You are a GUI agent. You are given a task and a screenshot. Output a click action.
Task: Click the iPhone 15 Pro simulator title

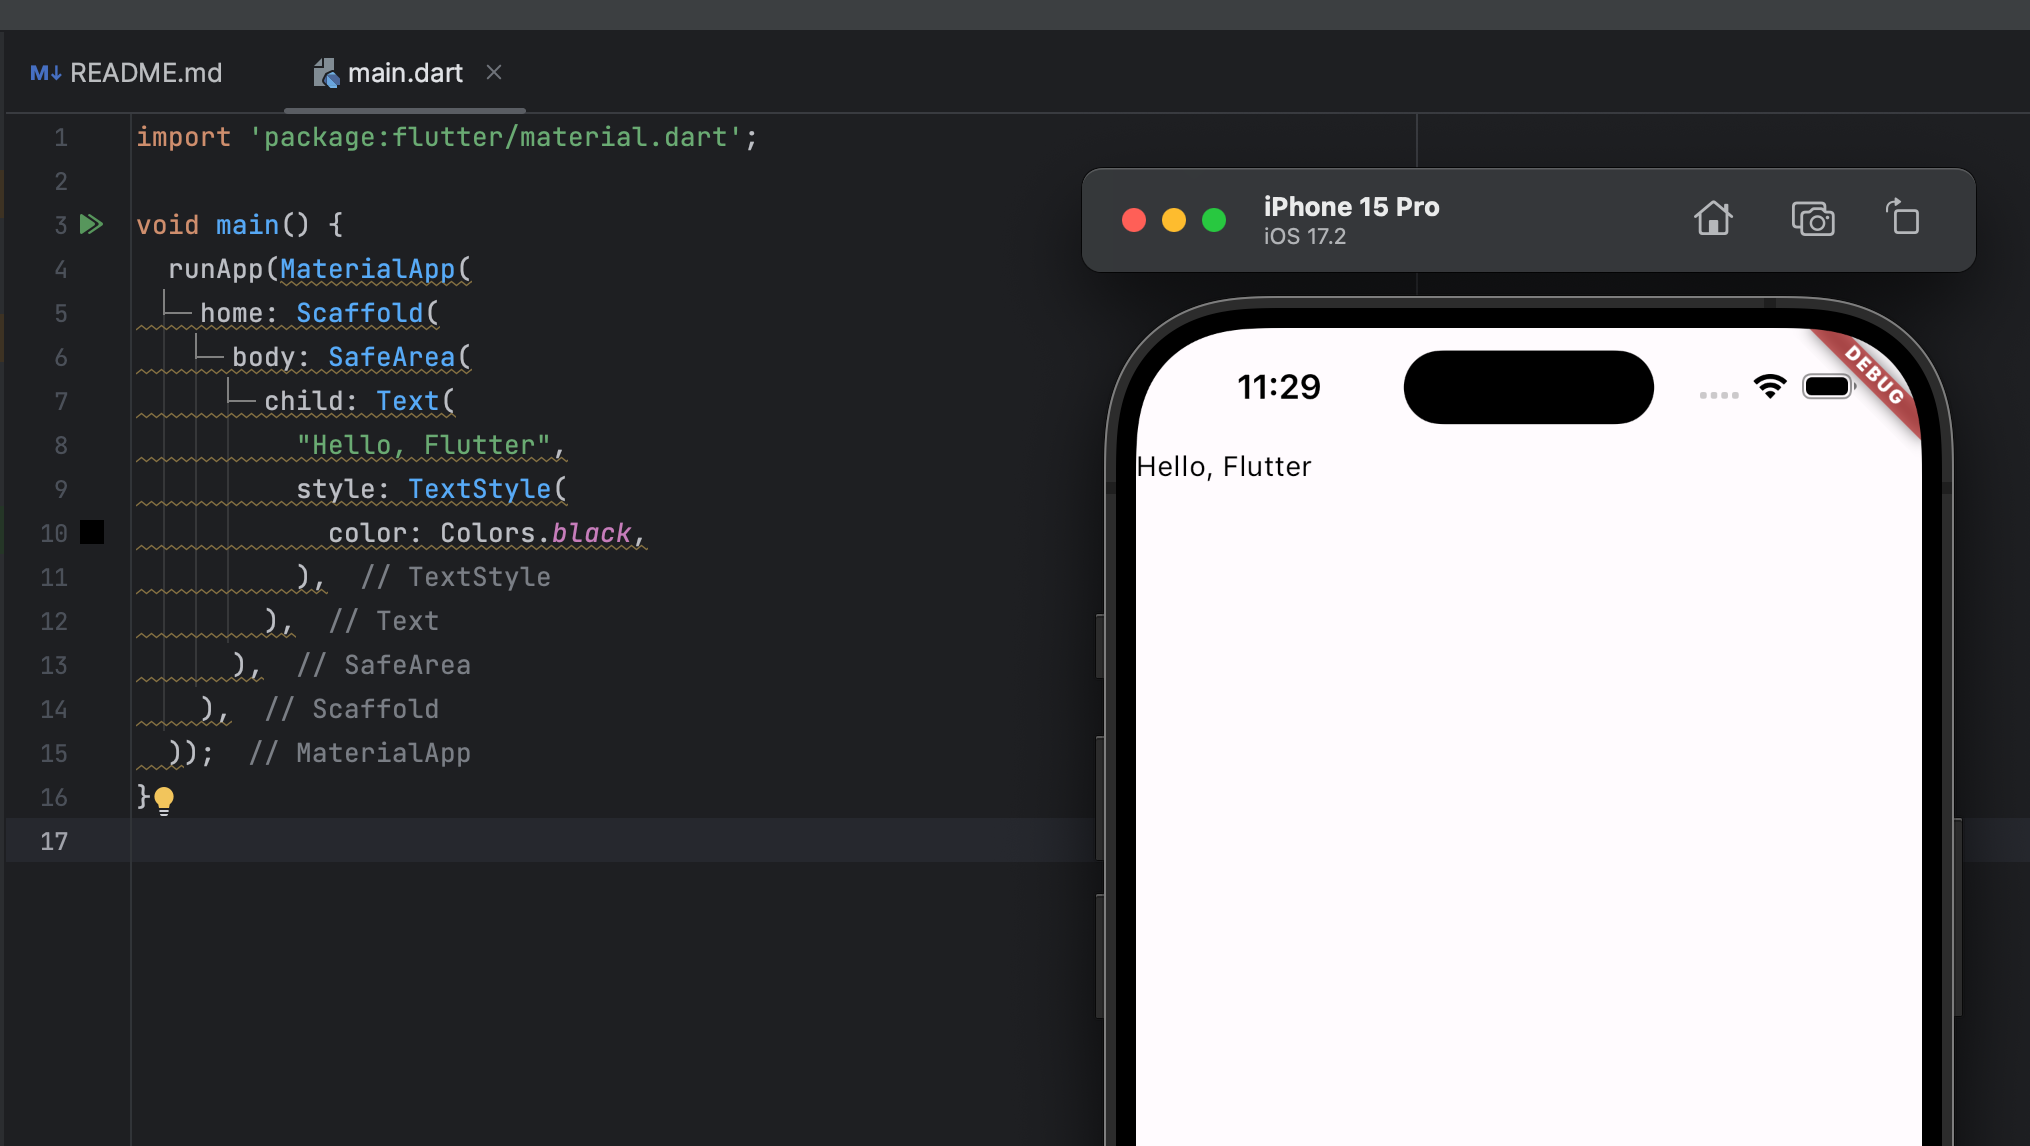(1351, 207)
